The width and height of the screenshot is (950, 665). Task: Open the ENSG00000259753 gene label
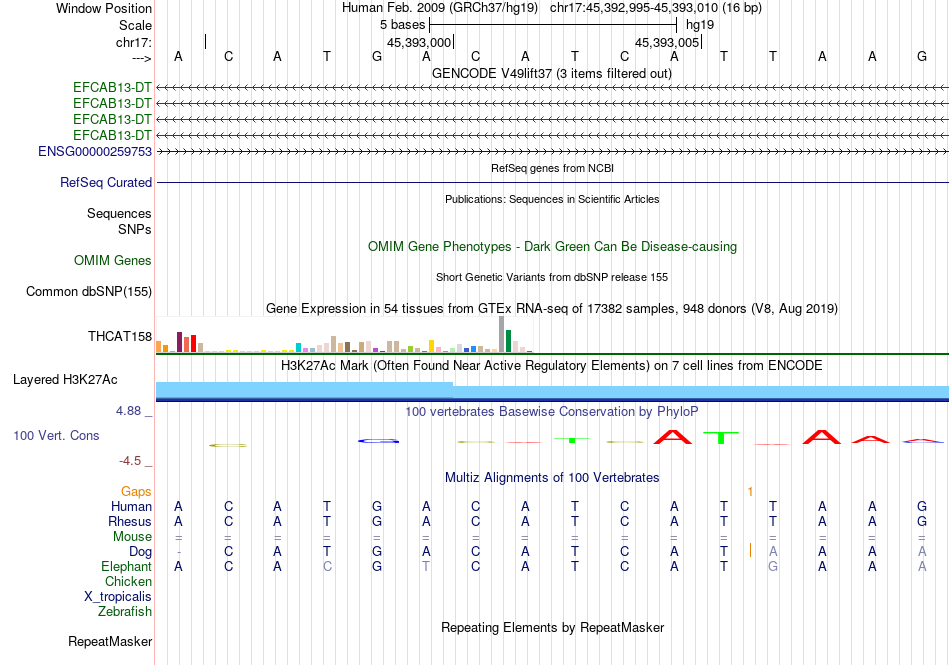coord(95,151)
